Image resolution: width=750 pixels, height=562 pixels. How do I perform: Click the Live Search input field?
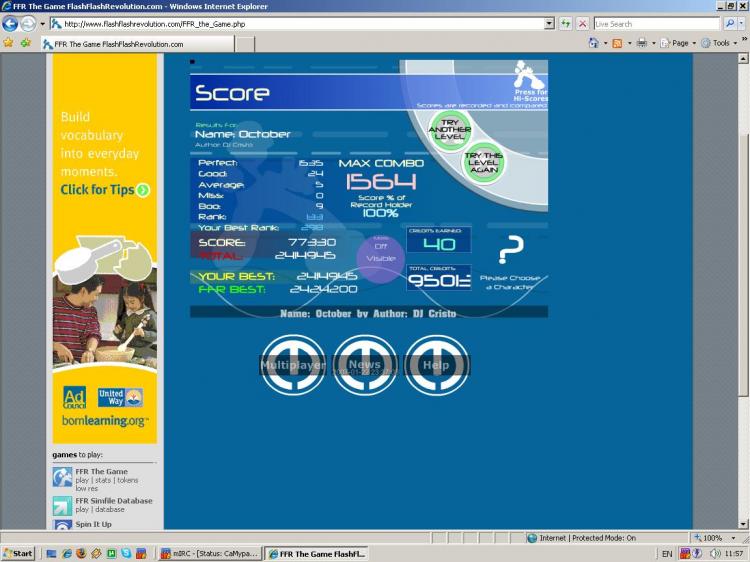655,23
